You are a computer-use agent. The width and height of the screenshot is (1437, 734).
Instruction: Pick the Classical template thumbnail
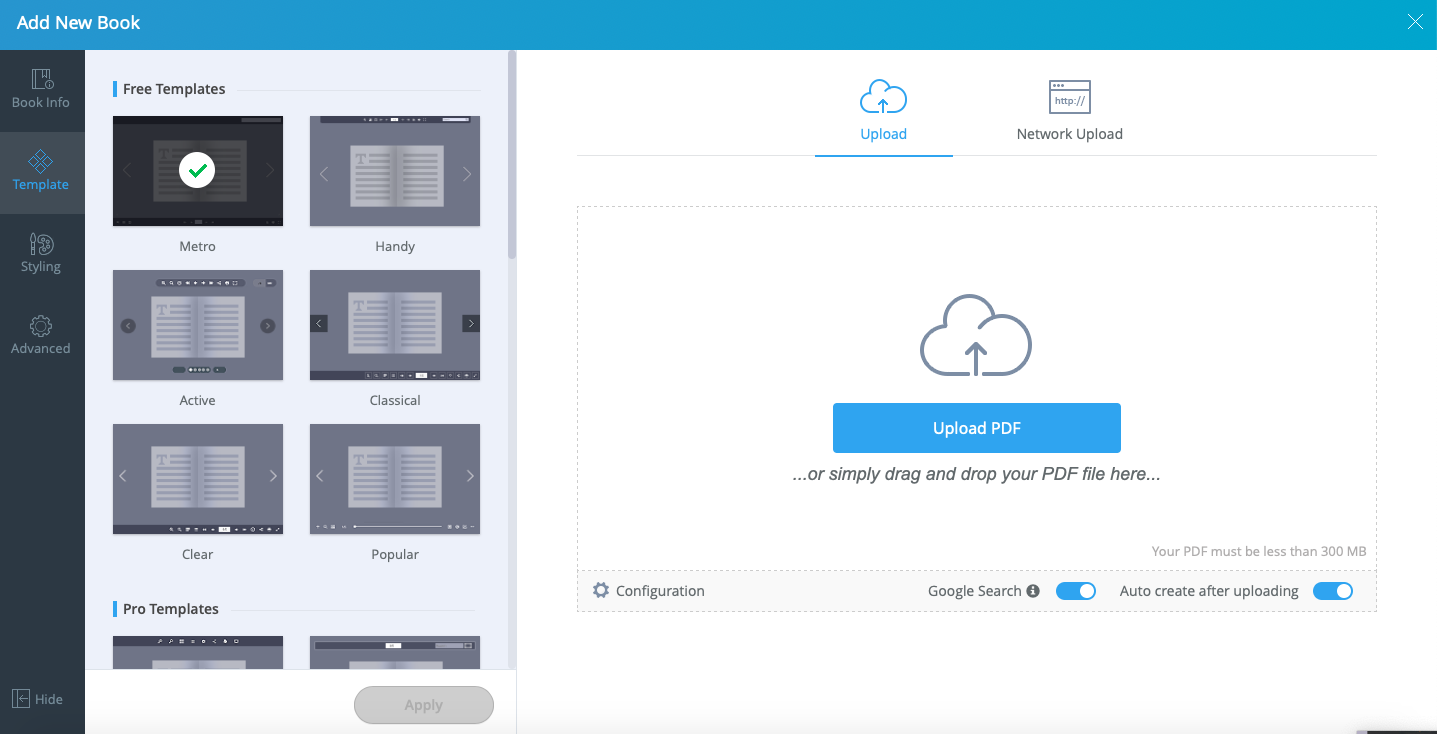tap(395, 325)
